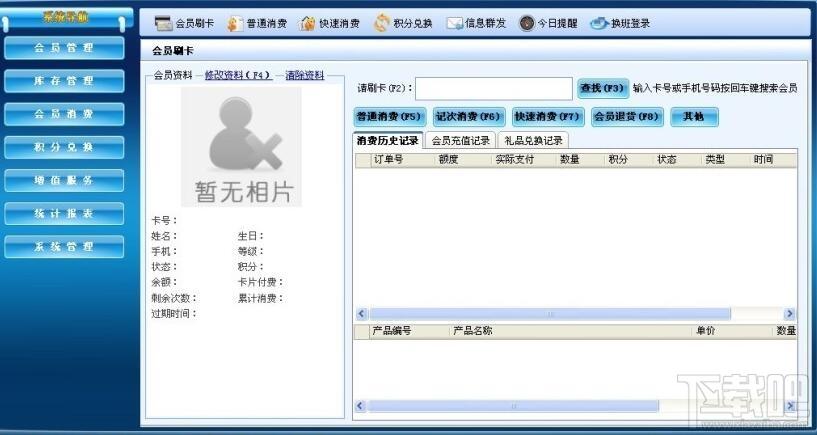817x435 pixels.
Task: Open 库存管理 in the left navigation
Action: coord(64,81)
